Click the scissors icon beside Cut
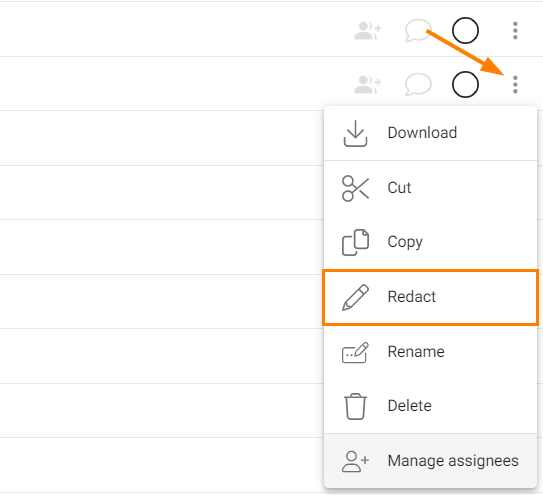Screen dimensions: 543x495 click(x=355, y=188)
